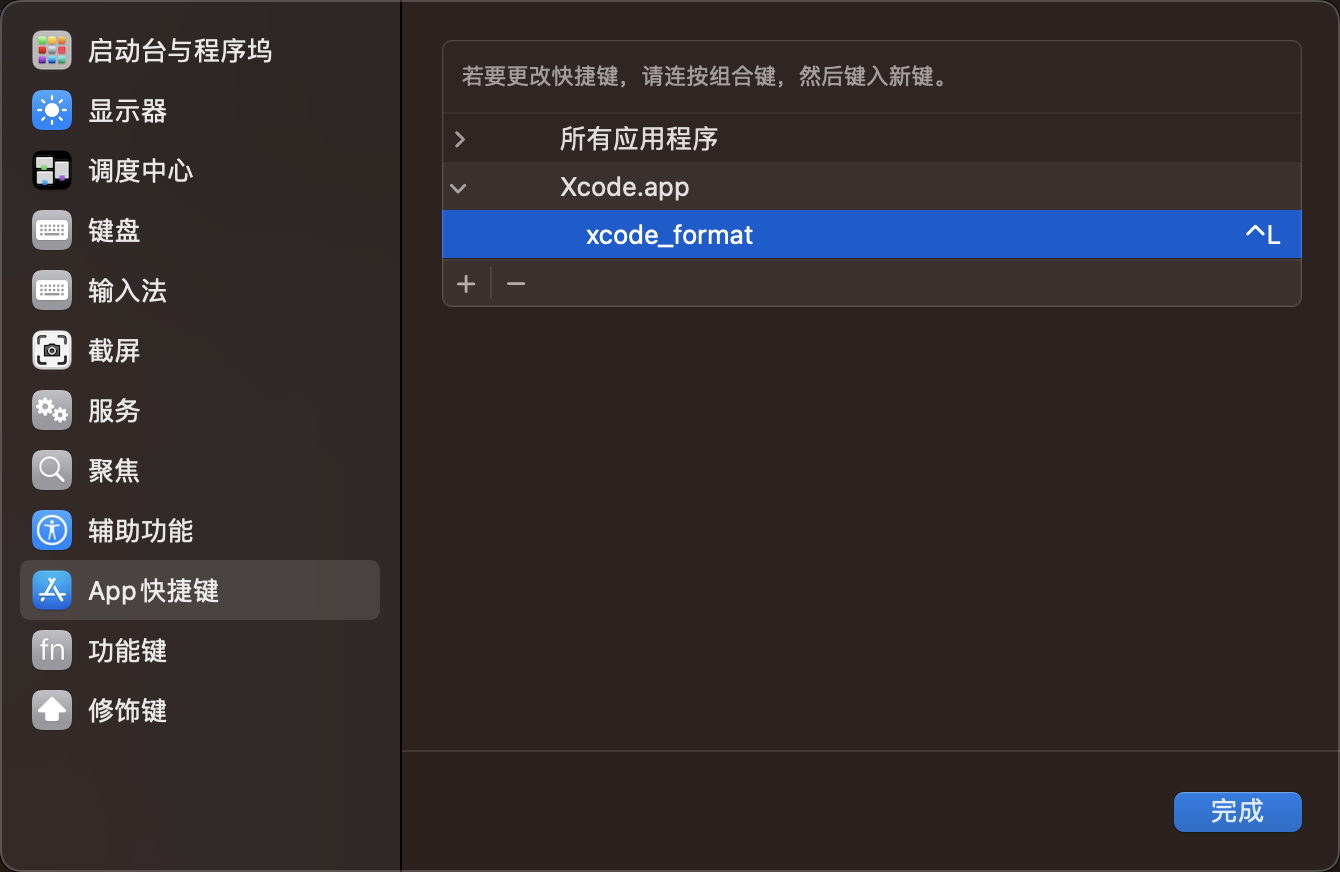
Task: Click the Launchpad & Dock icon
Action: coord(51,51)
